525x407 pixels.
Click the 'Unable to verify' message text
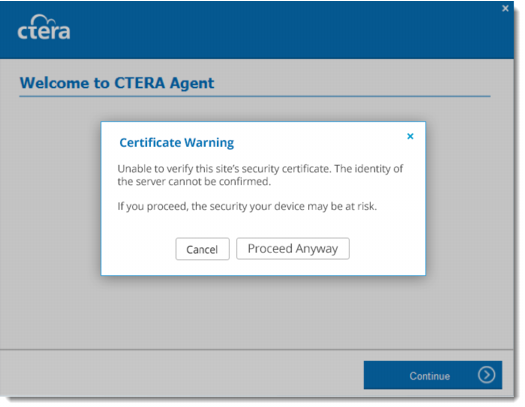click(x=260, y=175)
